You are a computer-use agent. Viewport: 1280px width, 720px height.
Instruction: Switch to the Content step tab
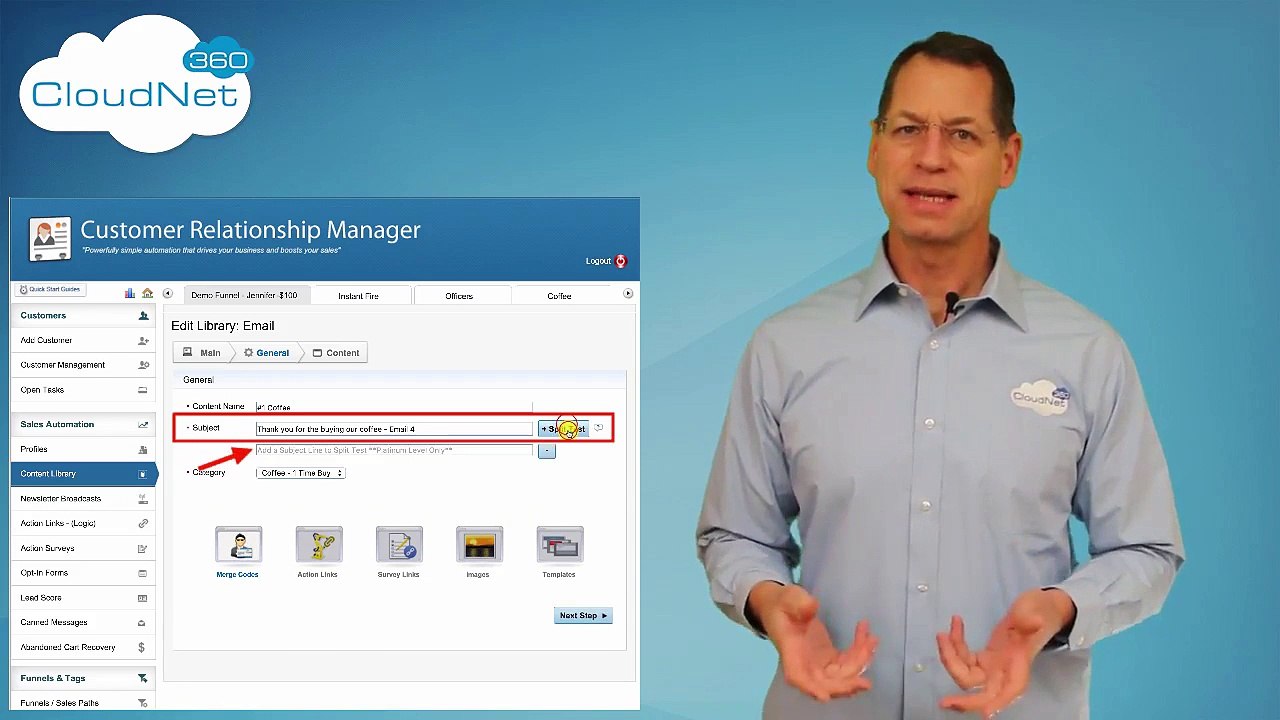click(336, 353)
